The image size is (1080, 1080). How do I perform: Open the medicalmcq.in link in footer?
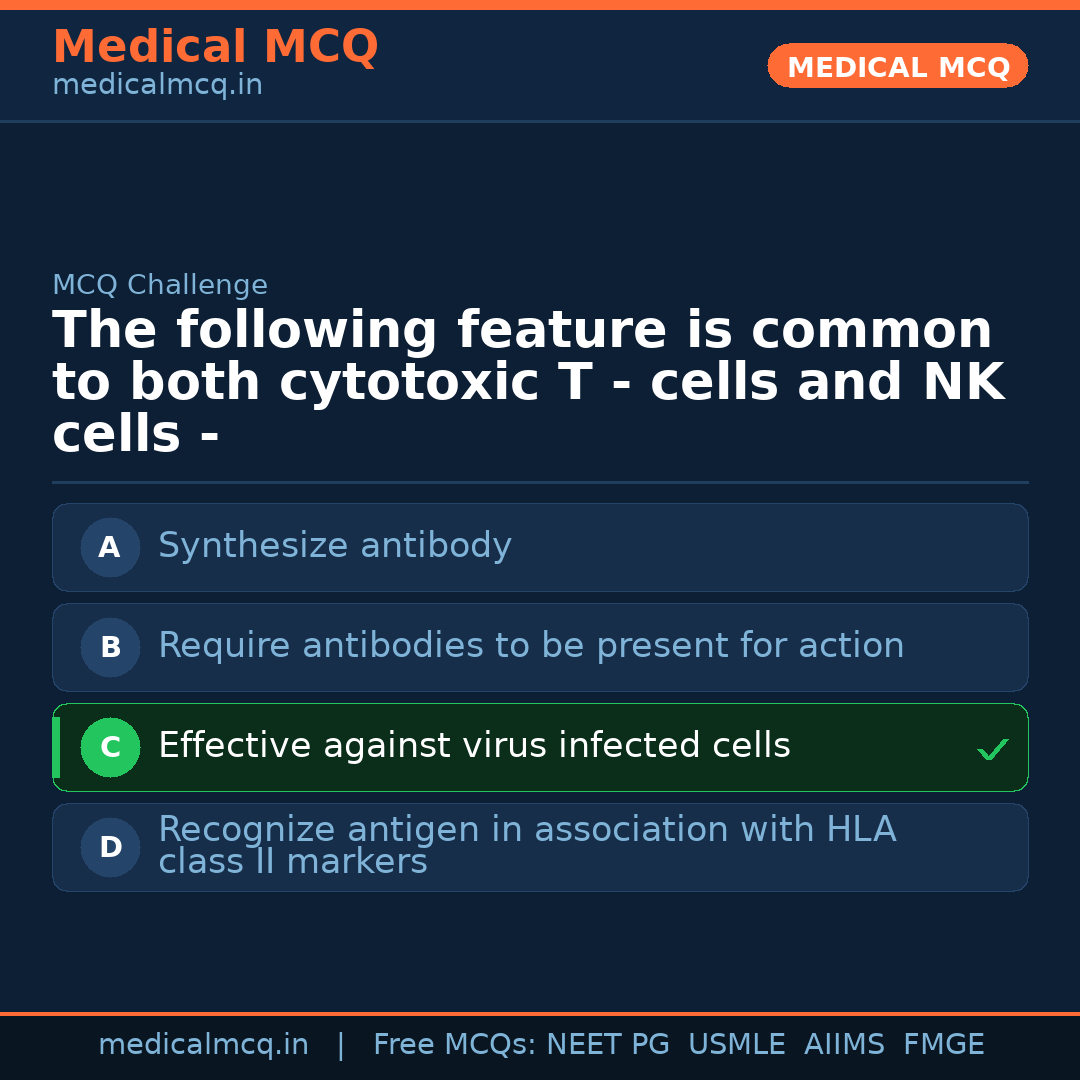[203, 1045]
